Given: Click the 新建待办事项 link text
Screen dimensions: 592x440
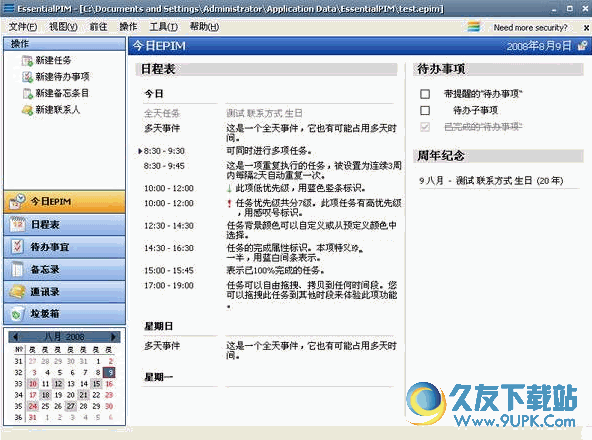Looking at the screenshot, I should [x=62, y=77].
